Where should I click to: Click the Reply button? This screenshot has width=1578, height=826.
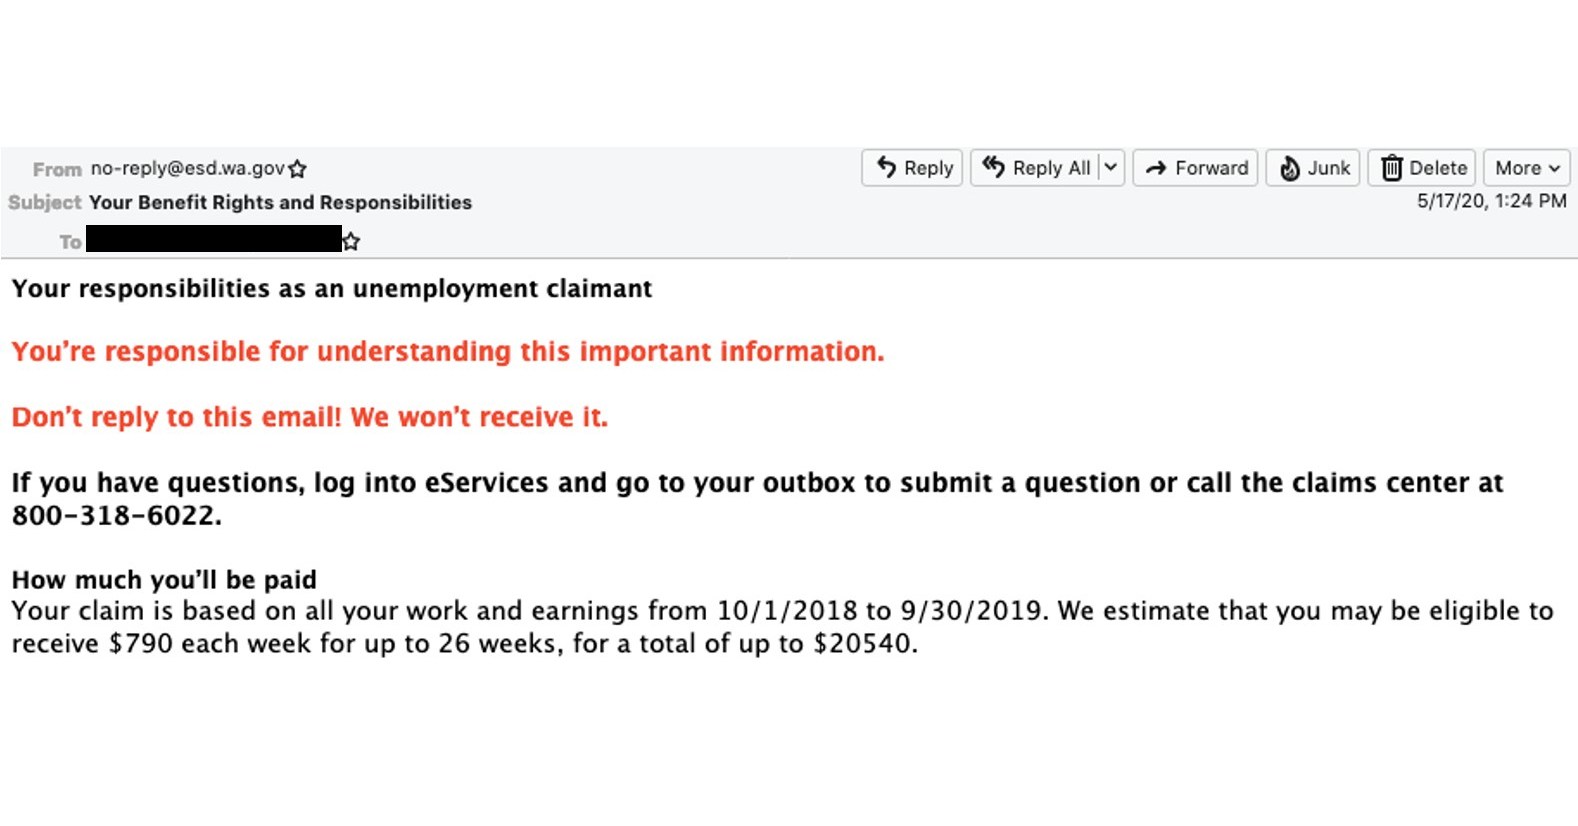(912, 168)
